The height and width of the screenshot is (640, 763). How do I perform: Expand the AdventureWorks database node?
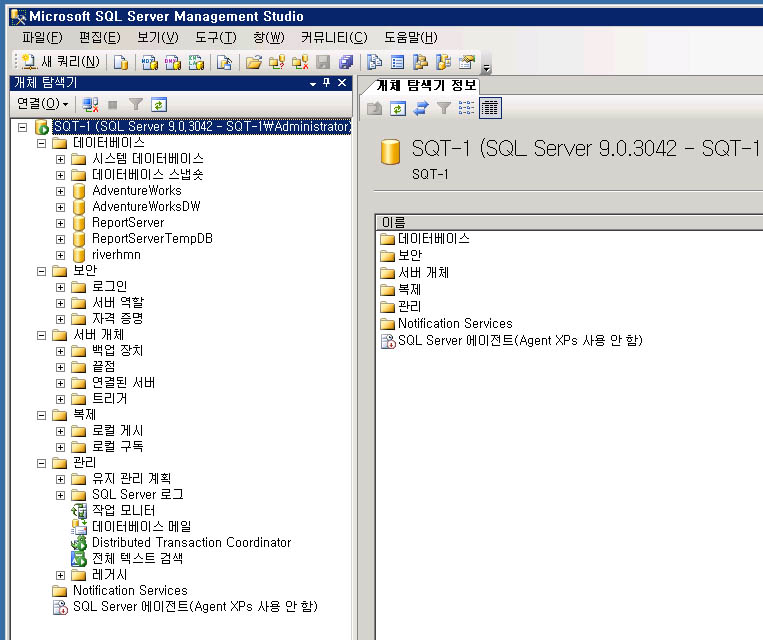coord(61,191)
